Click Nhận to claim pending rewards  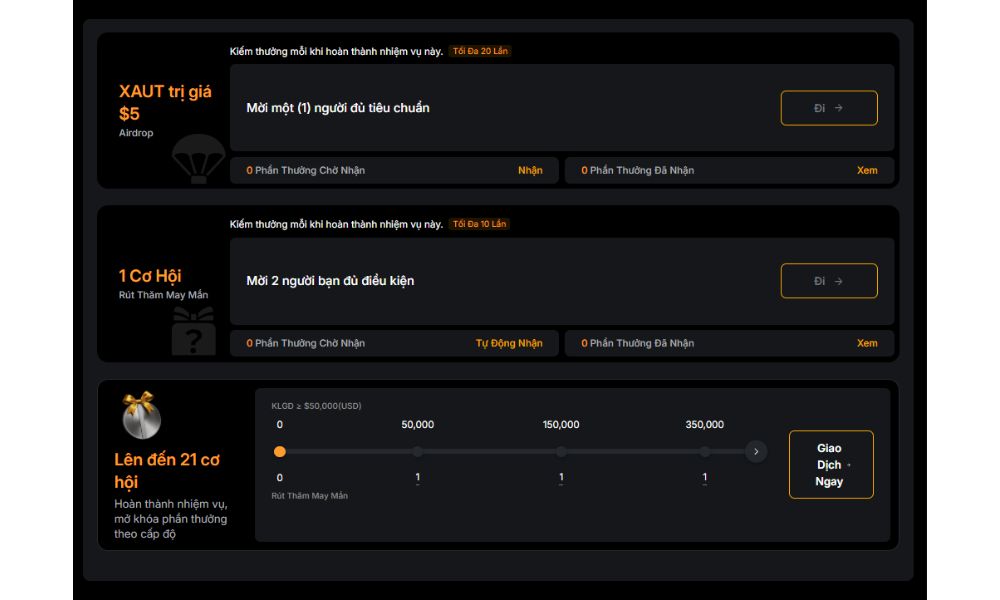[530, 170]
